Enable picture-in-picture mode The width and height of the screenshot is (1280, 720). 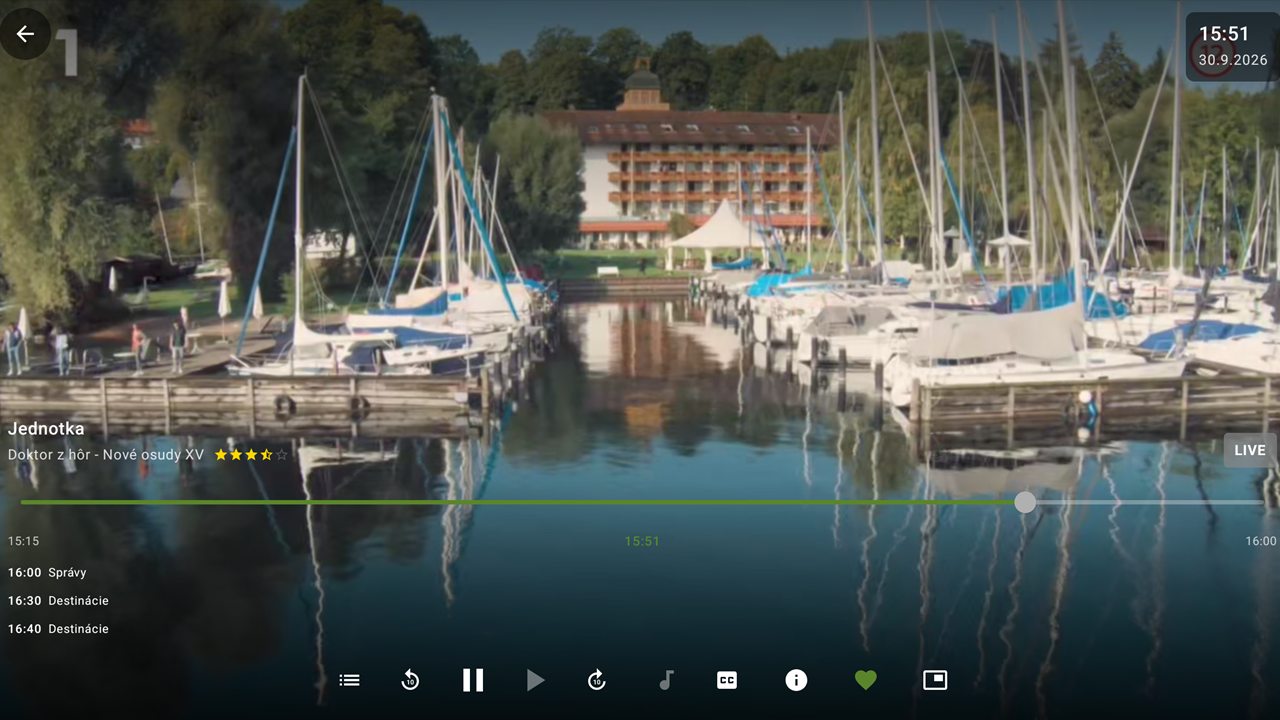(934, 680)
